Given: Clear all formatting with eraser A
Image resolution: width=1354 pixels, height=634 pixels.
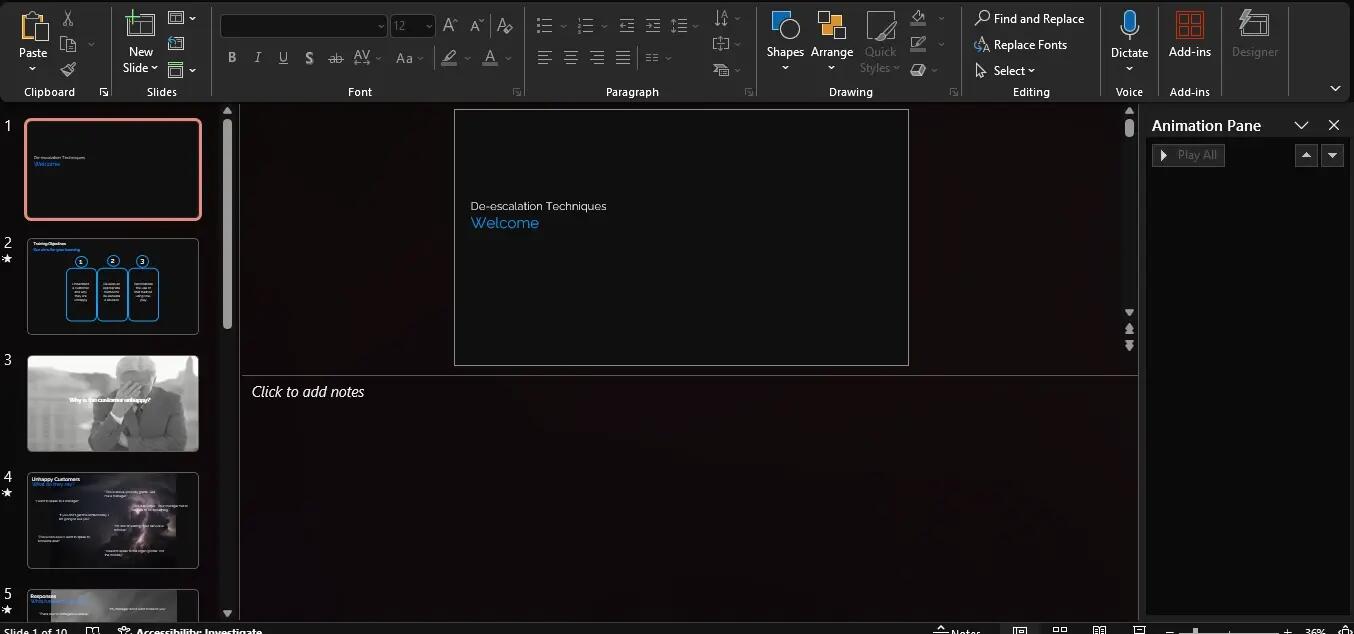Looking at the screenshot, I should coord(505,26).
